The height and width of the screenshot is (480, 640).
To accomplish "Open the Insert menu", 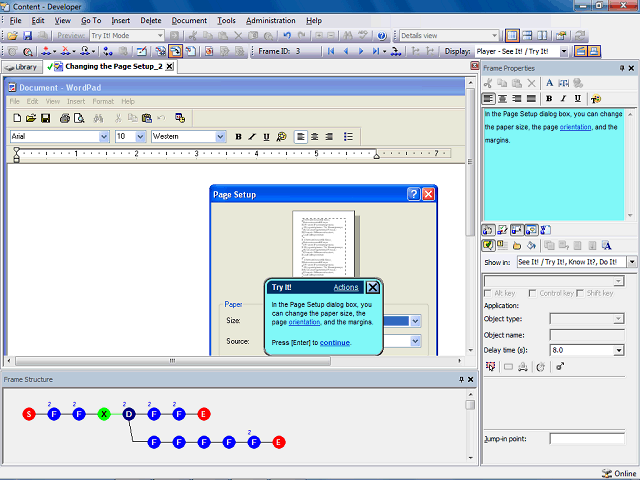I will tap(120, 20).
